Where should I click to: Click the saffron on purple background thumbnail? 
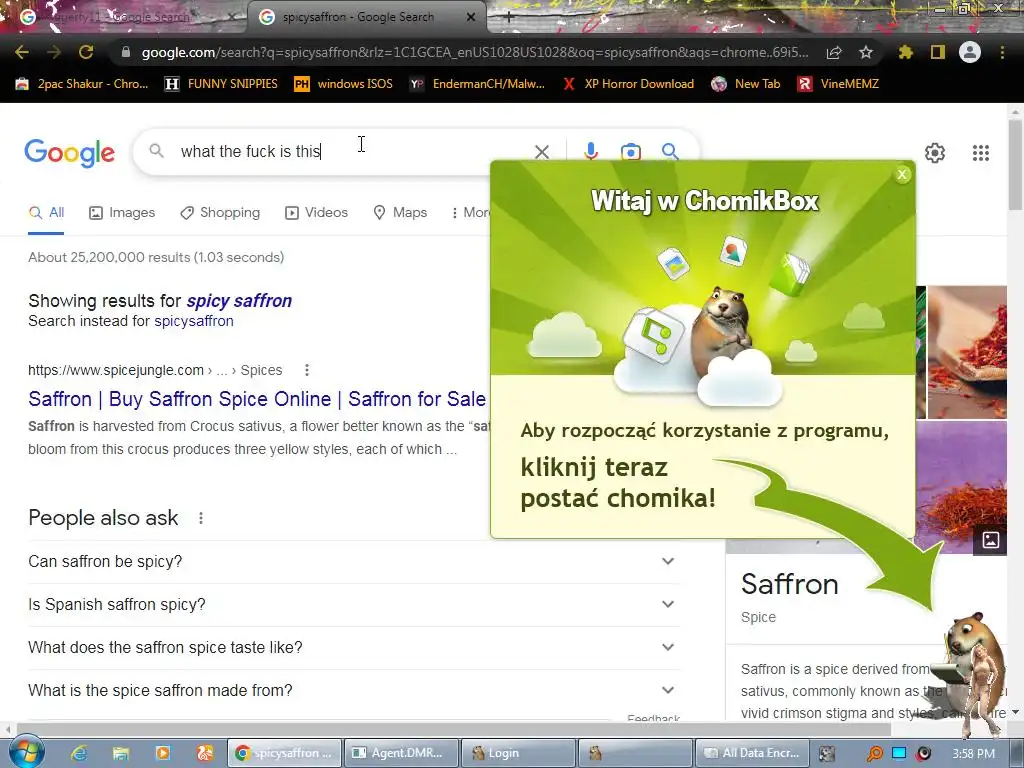(961, 487)
